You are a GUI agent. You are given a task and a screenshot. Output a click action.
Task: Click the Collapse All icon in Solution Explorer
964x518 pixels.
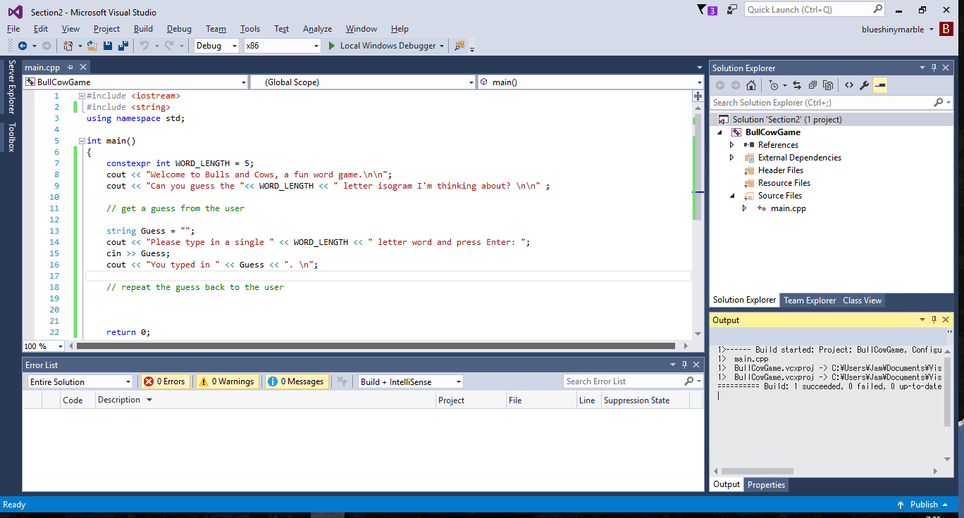[x=813, y=85]
